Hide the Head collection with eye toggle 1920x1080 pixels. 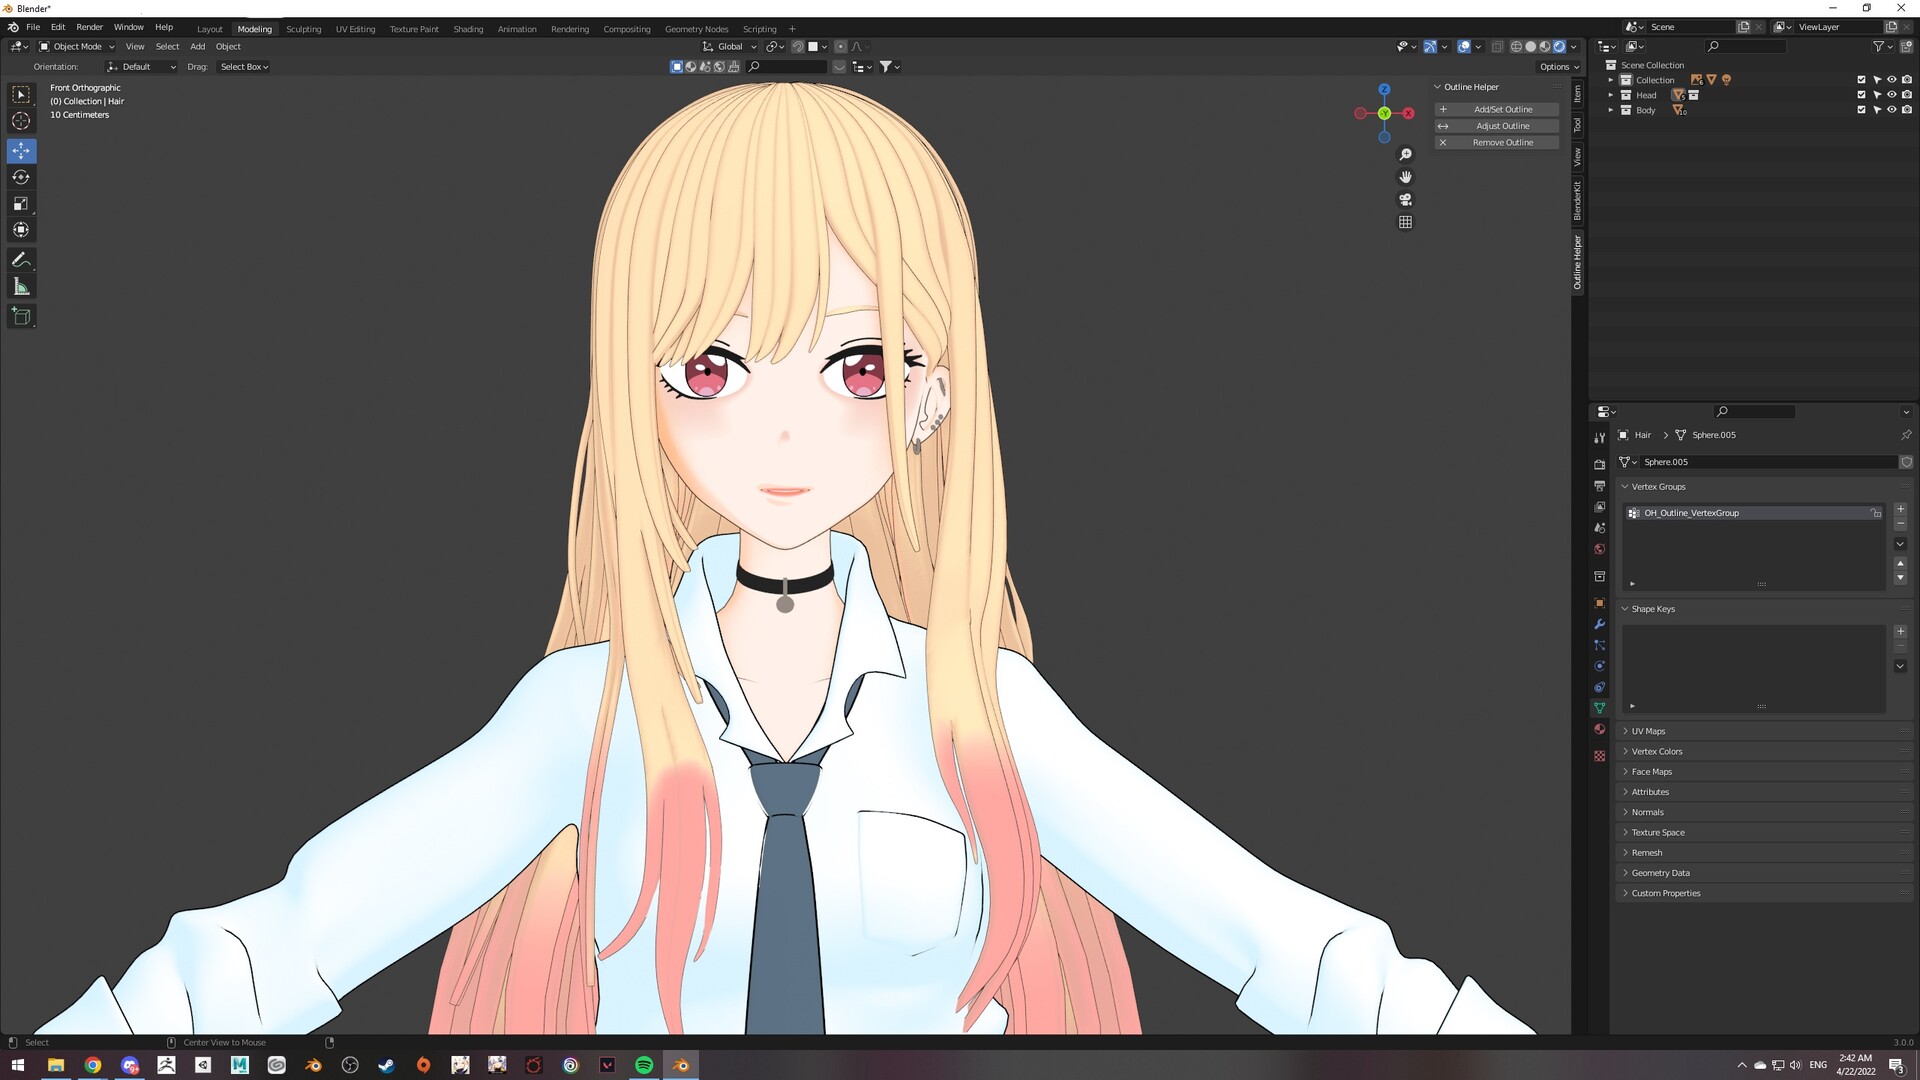(1892, 94)
